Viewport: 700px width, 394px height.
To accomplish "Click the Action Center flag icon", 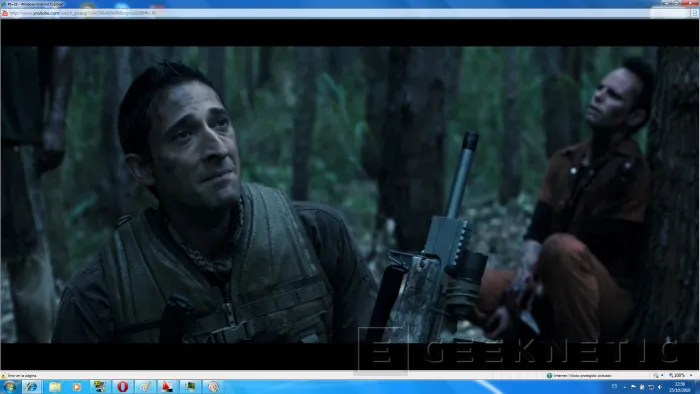I will pyautogui.click(x=633, y=387).
